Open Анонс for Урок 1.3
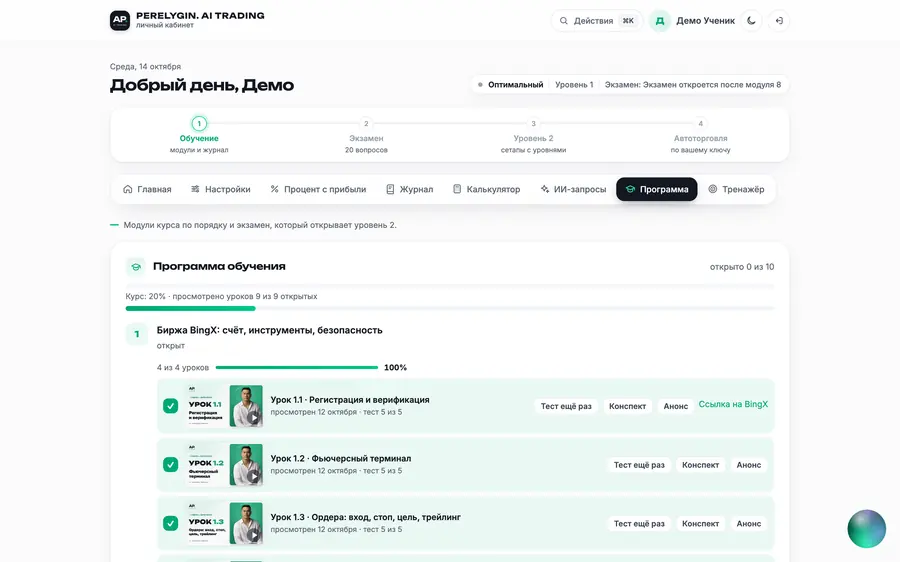 point(748,523)
